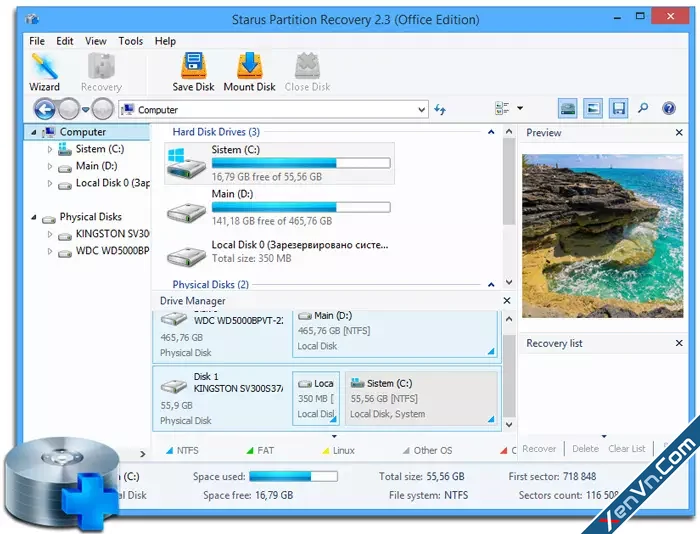Open the view mode dropdown arrow

tap(520, 108)
